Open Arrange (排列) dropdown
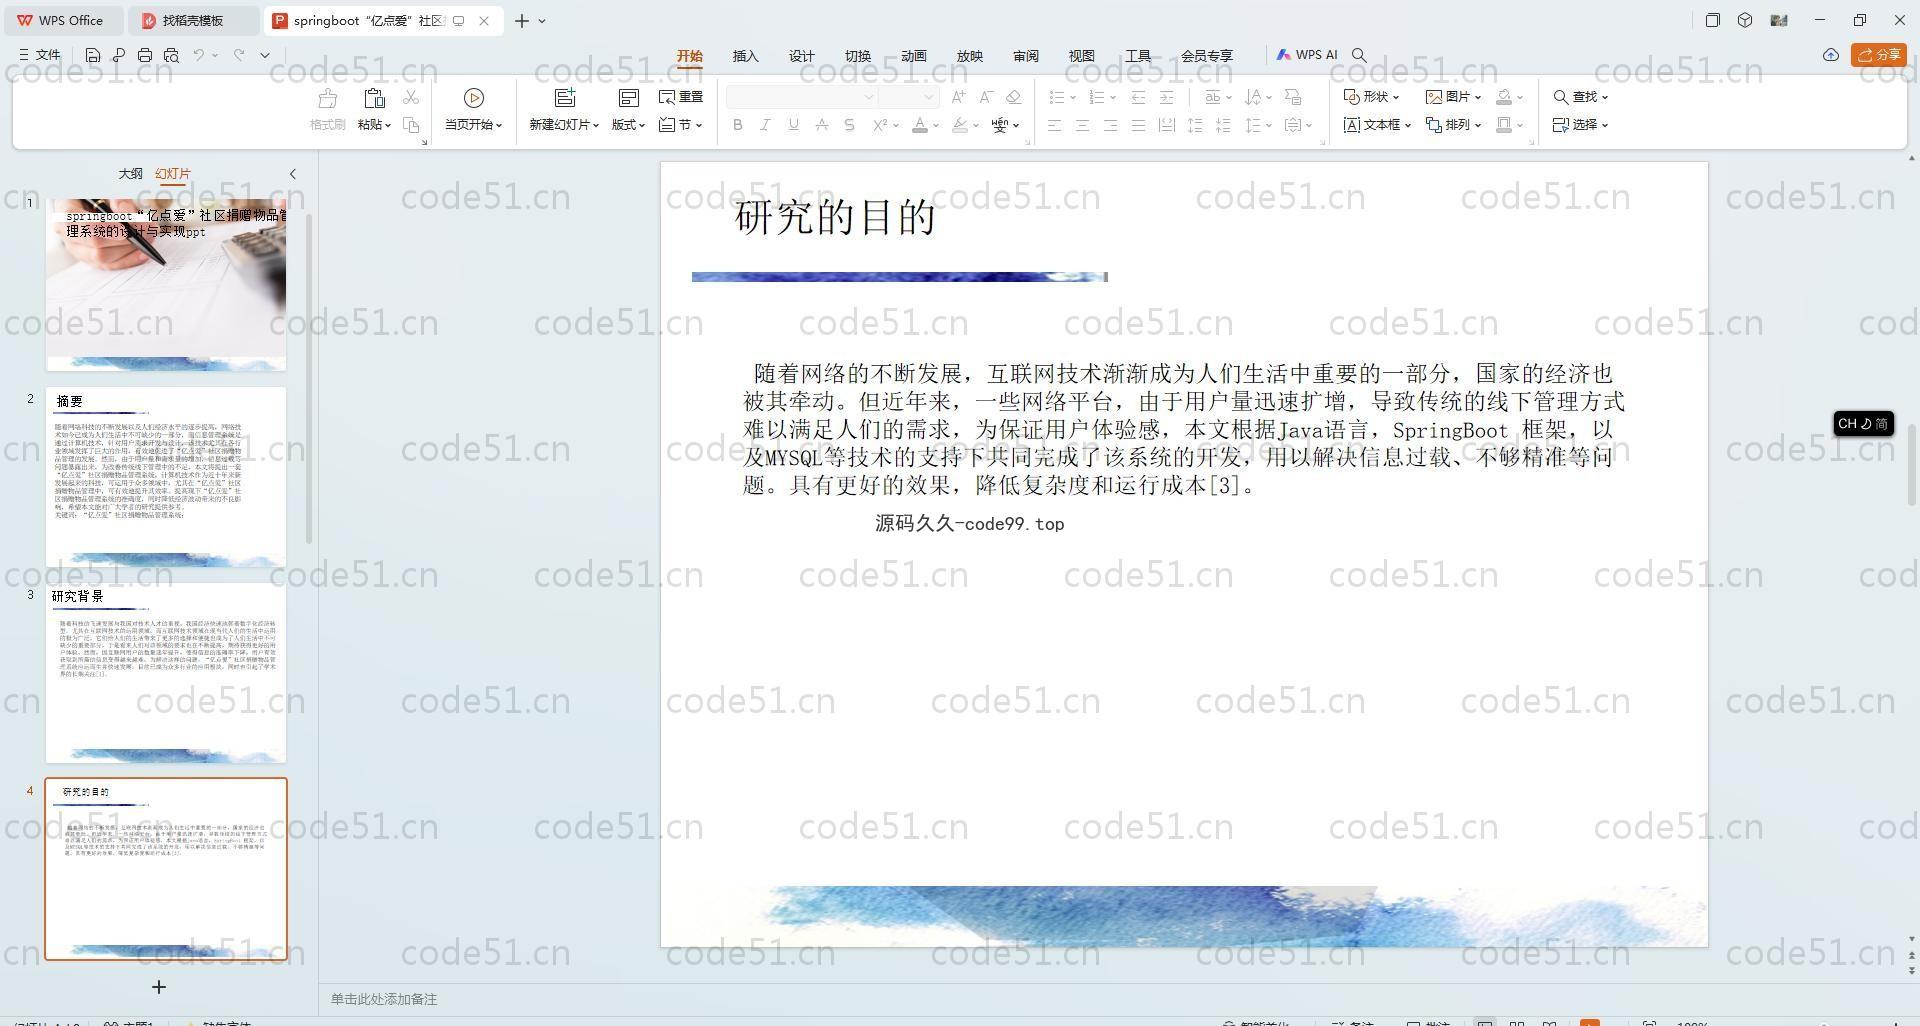Screen dimensions: 1920x1026 (x=1453, y=125)
